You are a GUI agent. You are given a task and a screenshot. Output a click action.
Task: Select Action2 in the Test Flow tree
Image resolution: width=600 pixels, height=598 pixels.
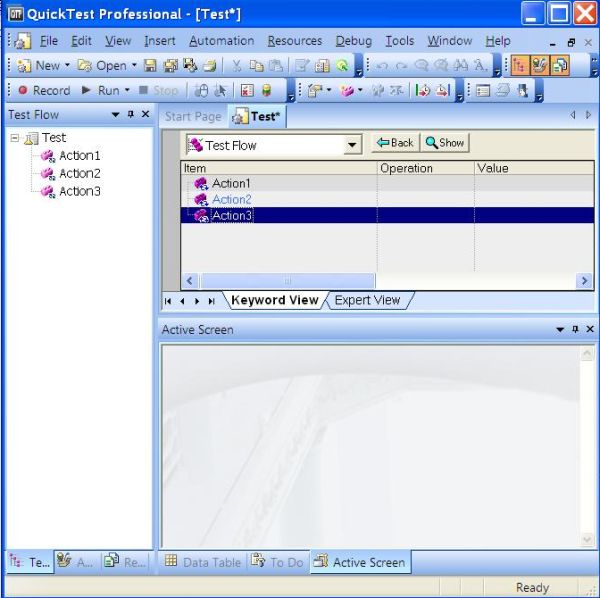click(x=80, y=173)
